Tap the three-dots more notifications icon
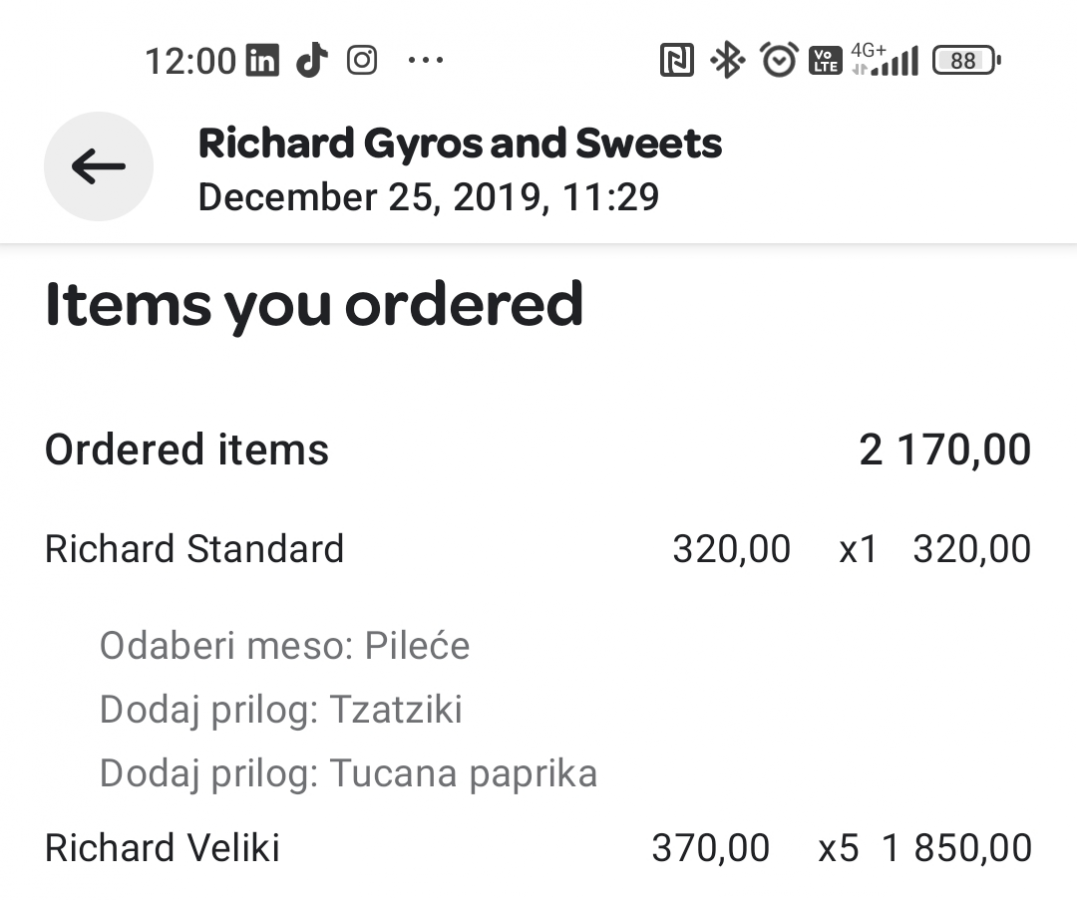This screenshot has width=1077, height=900. pyautogui.click(x=425, y=61)
